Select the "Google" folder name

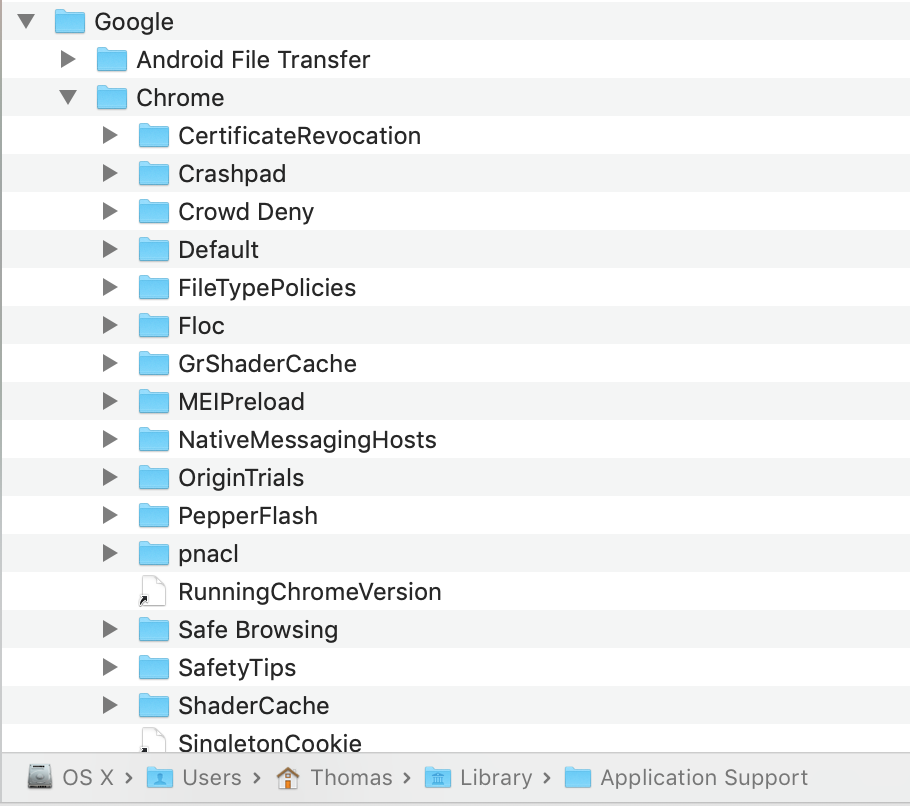point(134,22)
